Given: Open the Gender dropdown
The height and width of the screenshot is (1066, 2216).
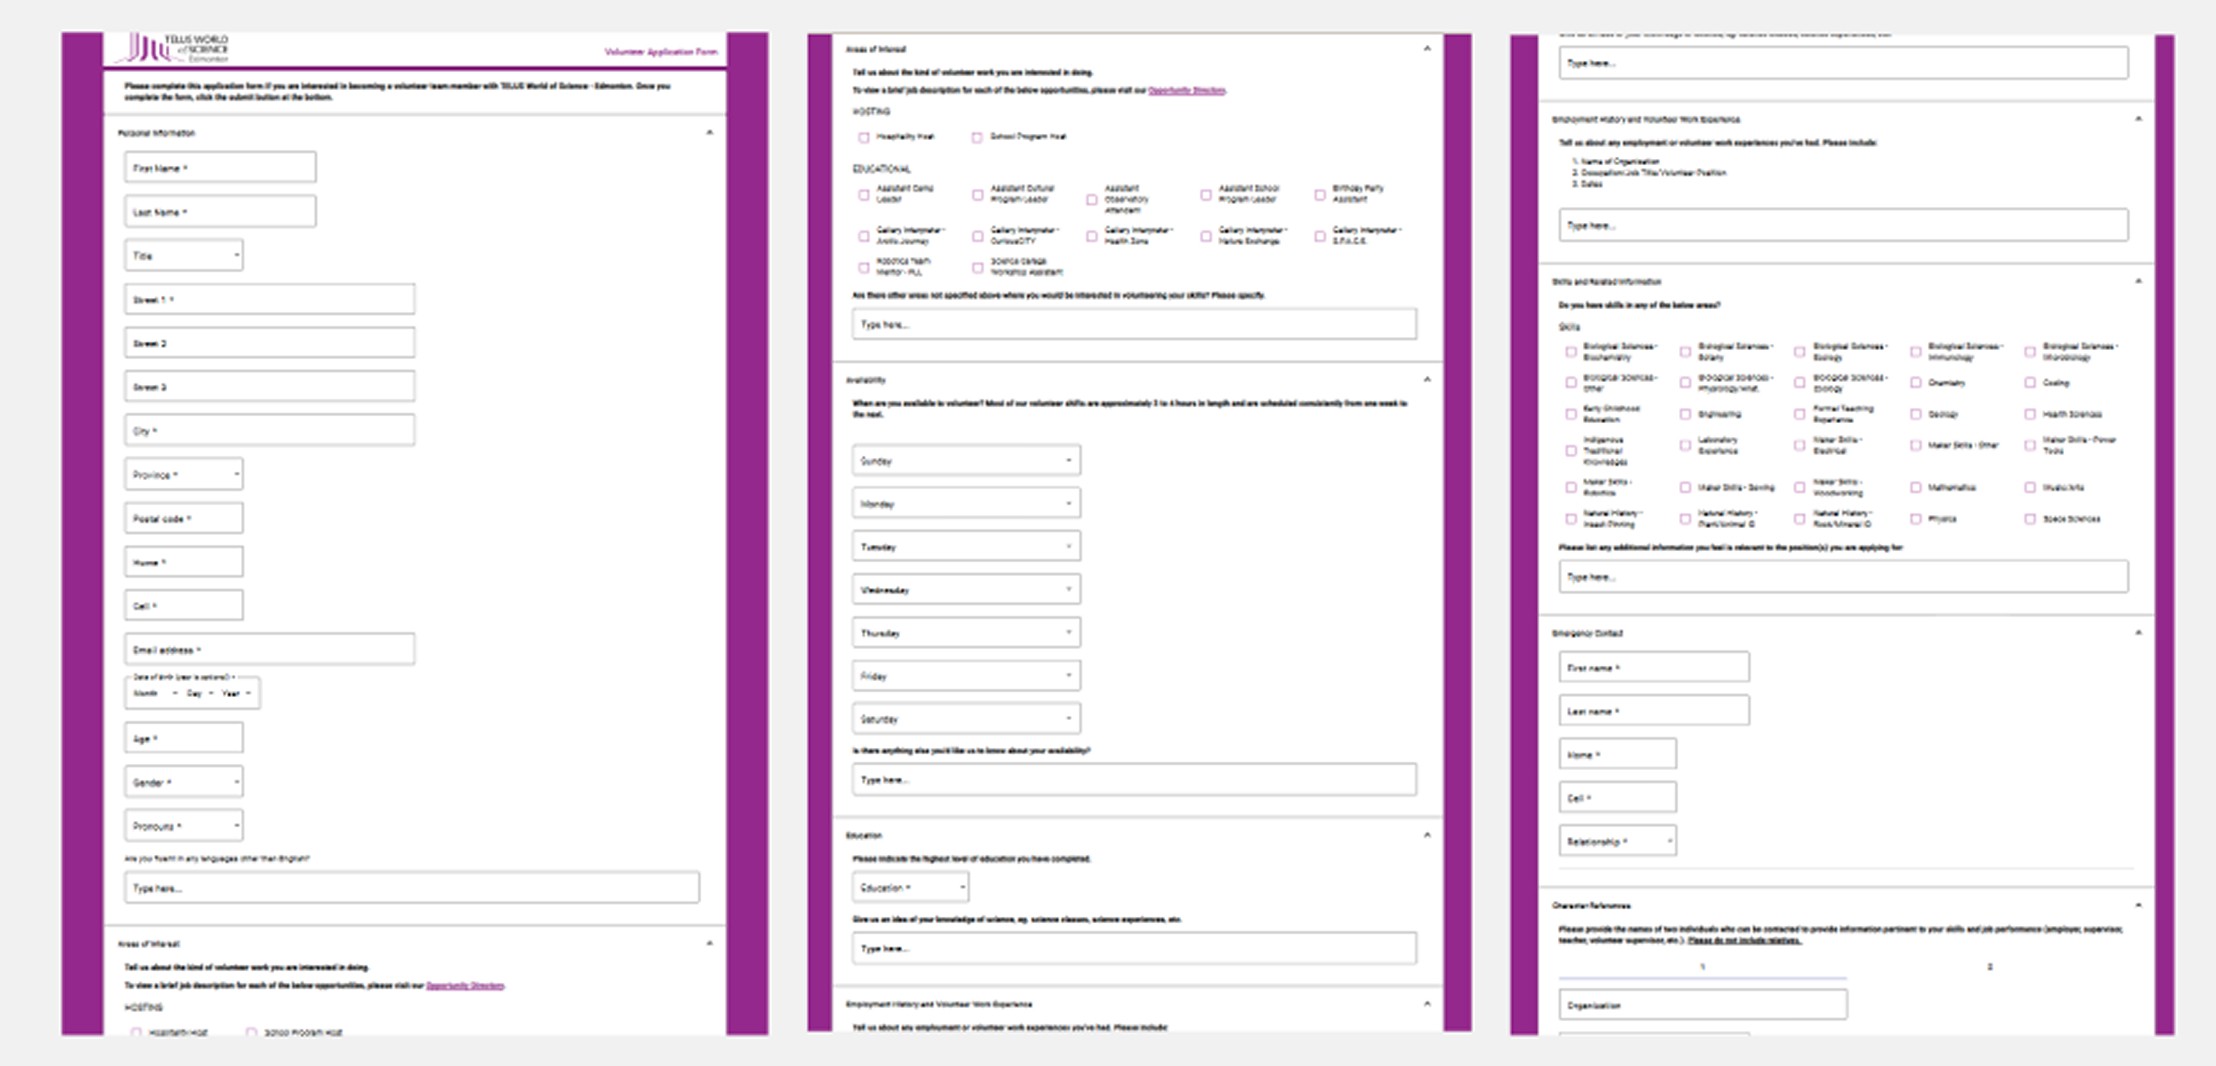Looking at the screenshot, I should (x=184, y=782).
